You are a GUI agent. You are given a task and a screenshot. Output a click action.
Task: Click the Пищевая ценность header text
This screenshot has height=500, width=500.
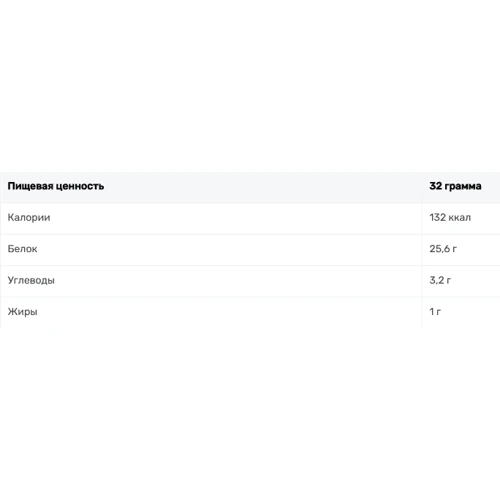pyautogui.click(x=56, y=186)
